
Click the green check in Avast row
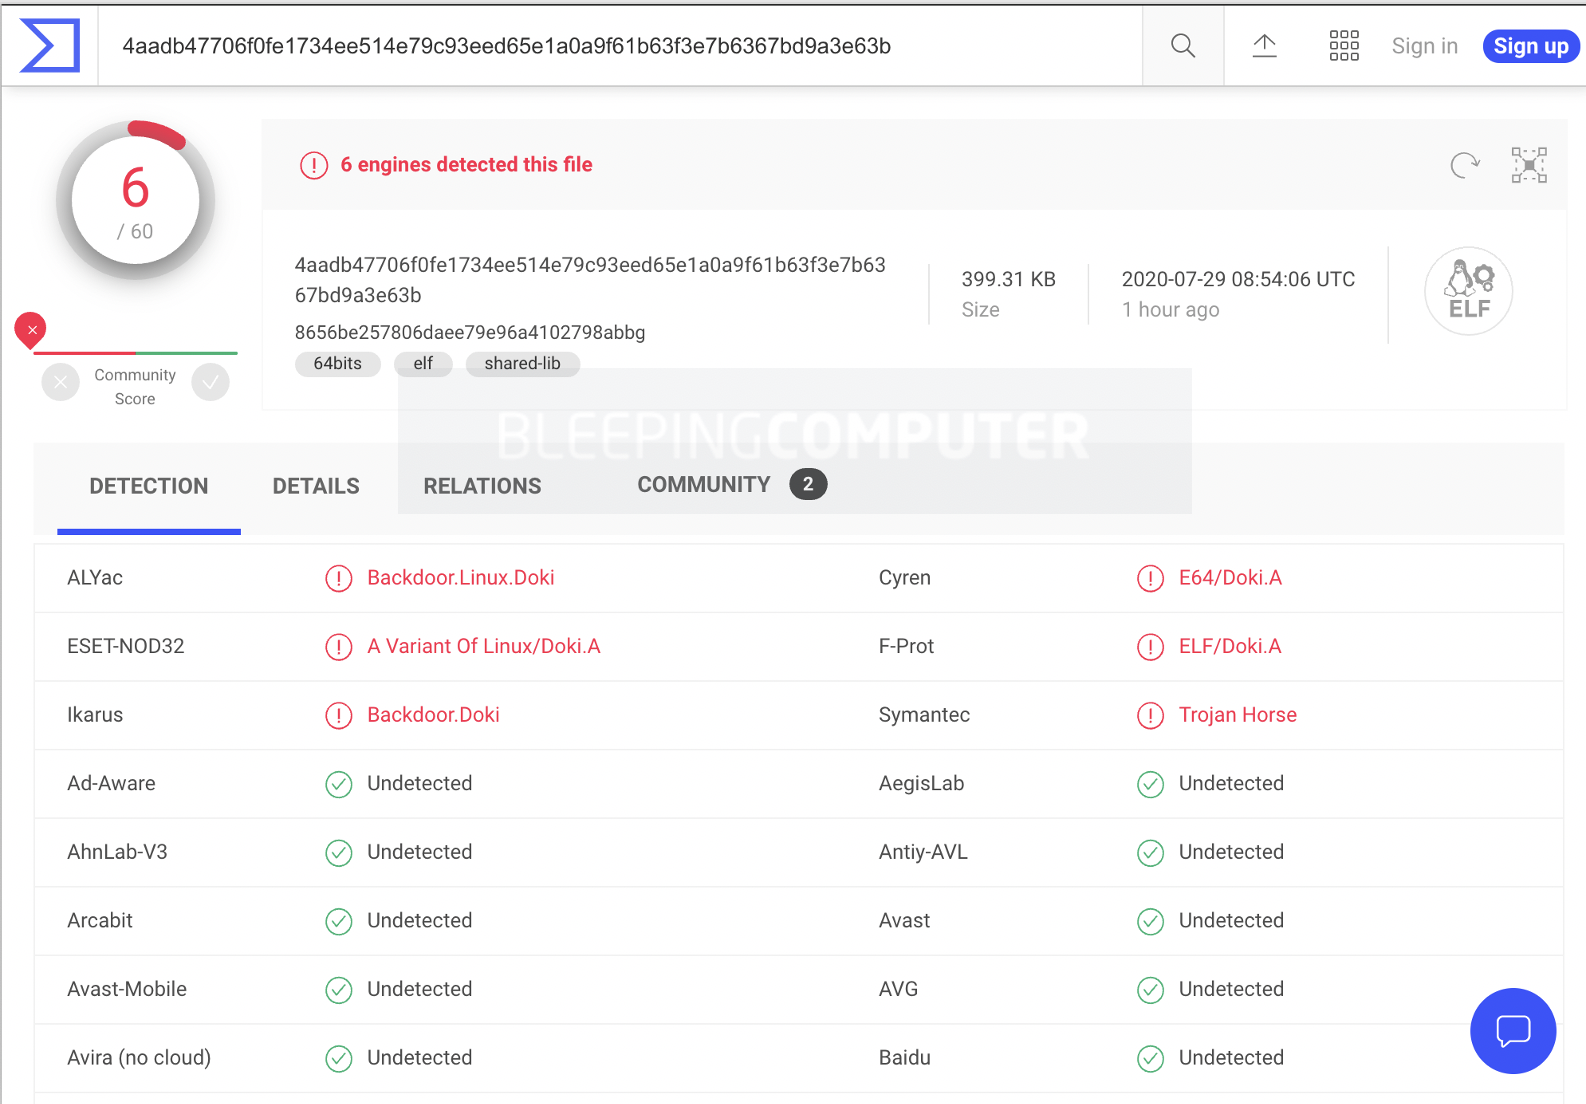1151,921
